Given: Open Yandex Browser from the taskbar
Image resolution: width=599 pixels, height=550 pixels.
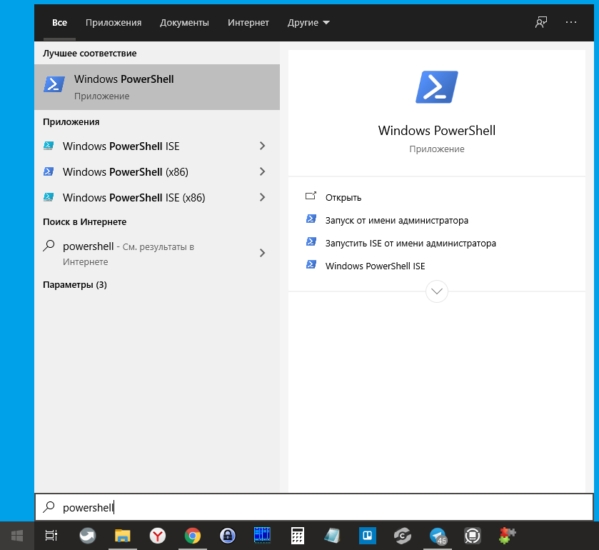Looking at the screenshot, I should click(x=157, y=535).
